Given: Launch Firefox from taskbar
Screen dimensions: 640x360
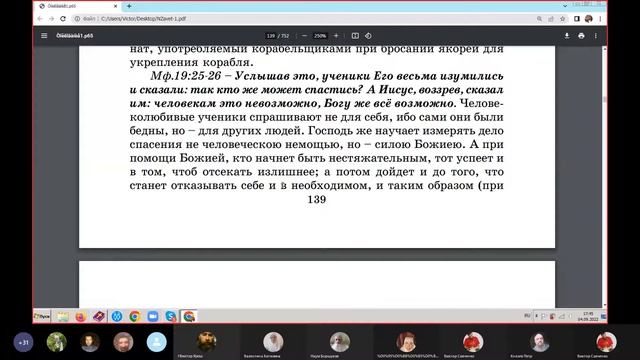Looking at the screenshot, I should (x=80, y=316).
